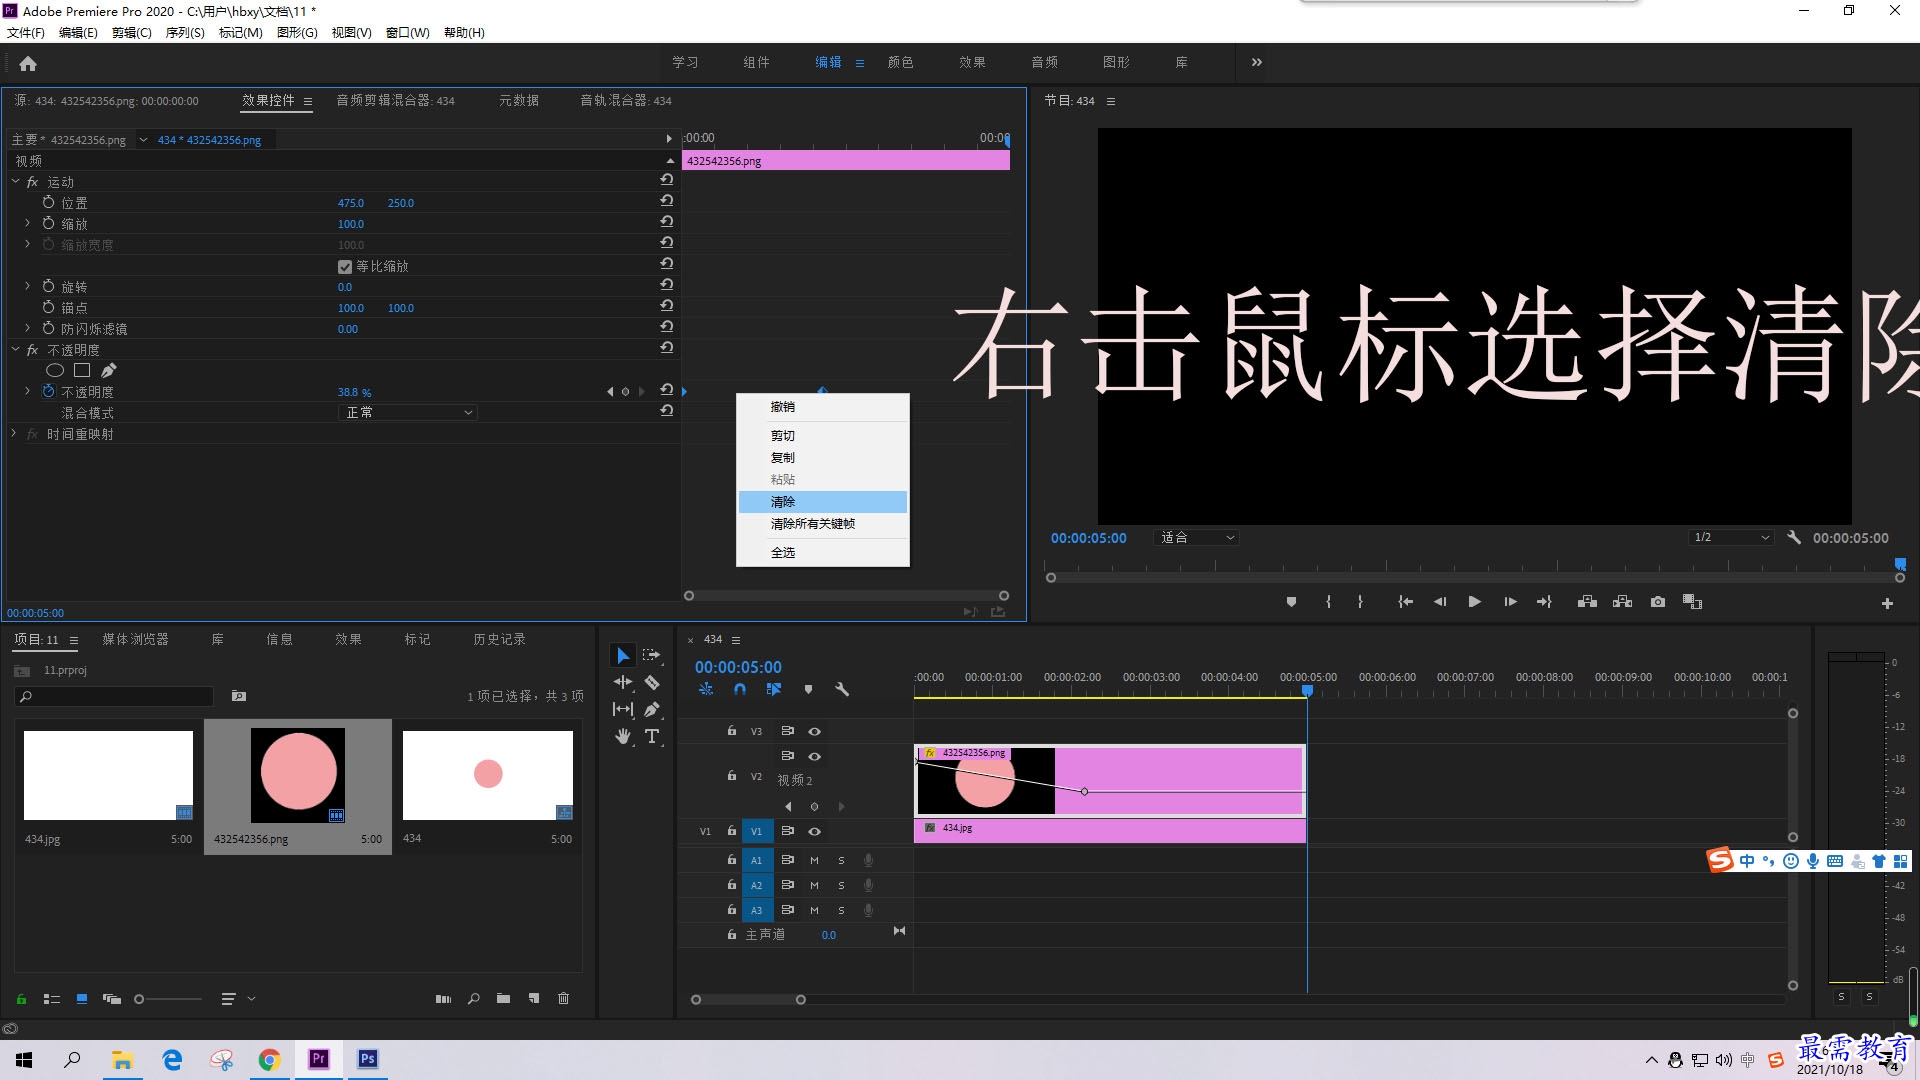This screenshot has width=1920, height=1080.
Task: Go to In point button
Action: click(1405, 602)
